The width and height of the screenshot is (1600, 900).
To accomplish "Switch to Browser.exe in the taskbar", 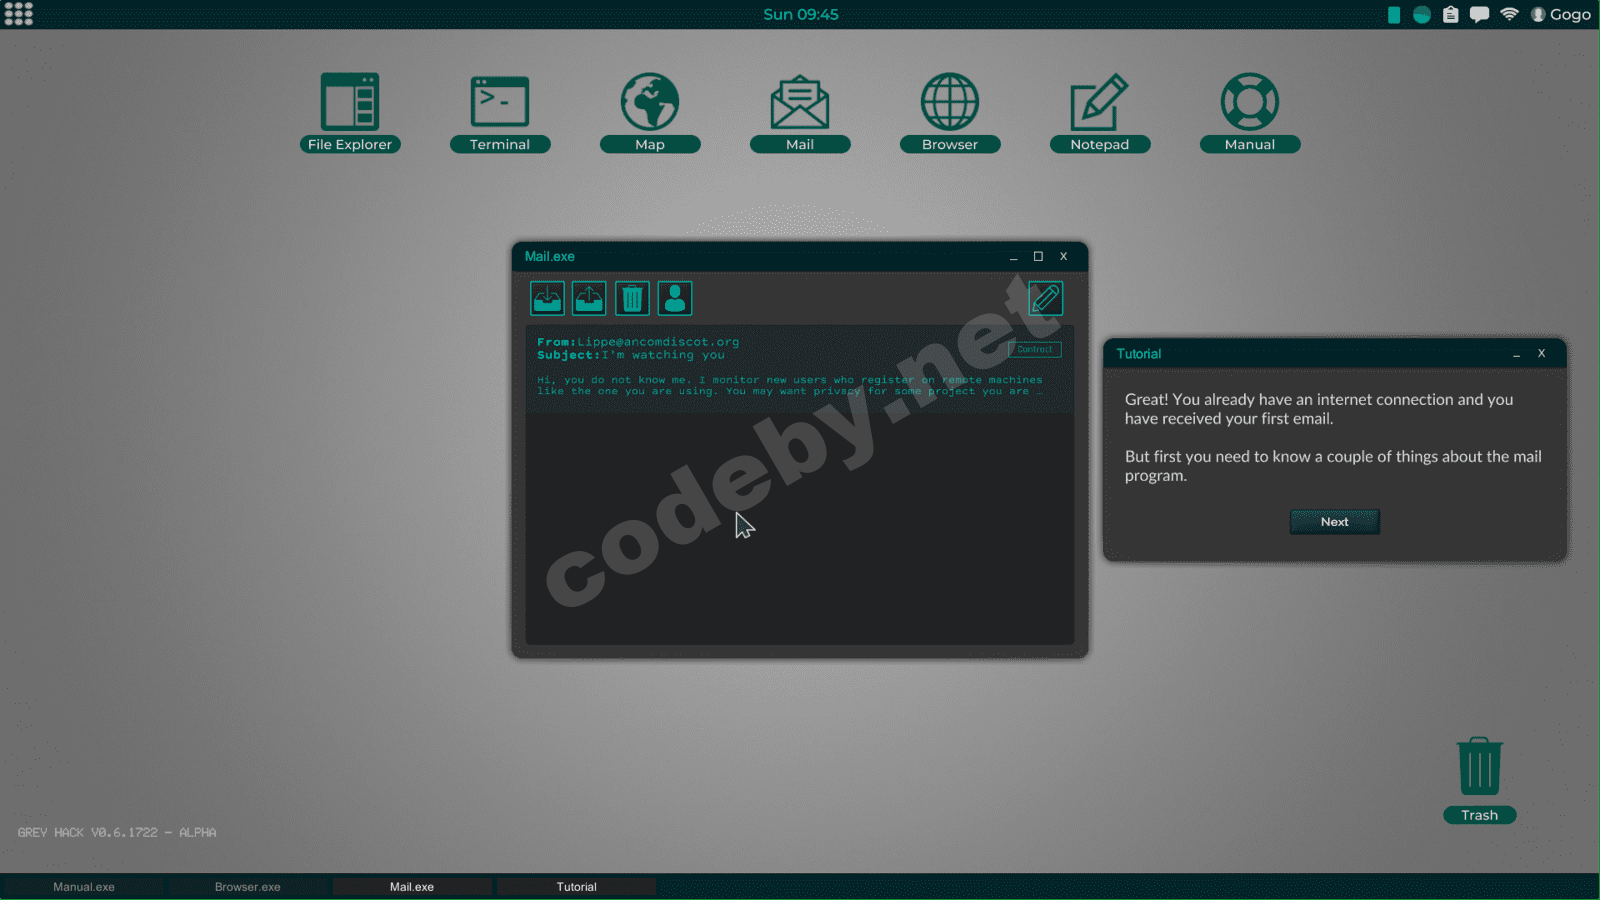I will coord(248,887).
